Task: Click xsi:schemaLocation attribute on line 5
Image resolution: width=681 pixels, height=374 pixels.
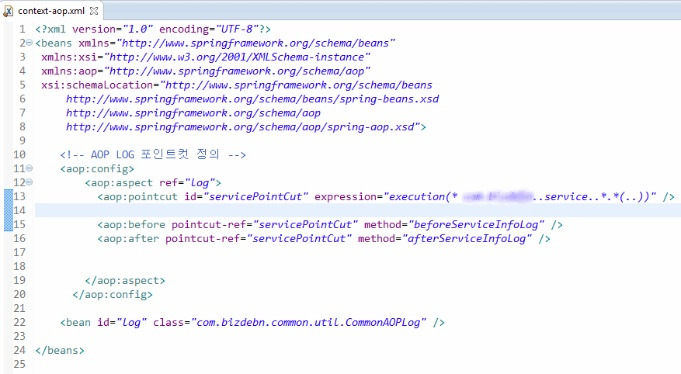Action: [237, 85]
